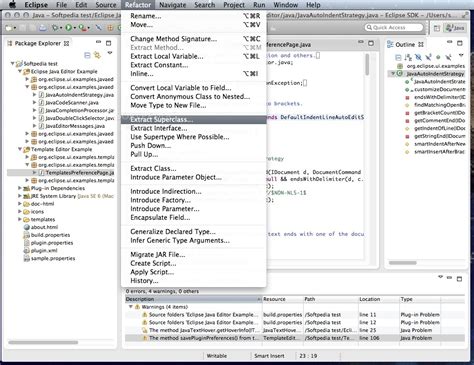Choose Extract Interface... menu entry
This screenshot has height=365, width=474.
click(x=194, y=128)
